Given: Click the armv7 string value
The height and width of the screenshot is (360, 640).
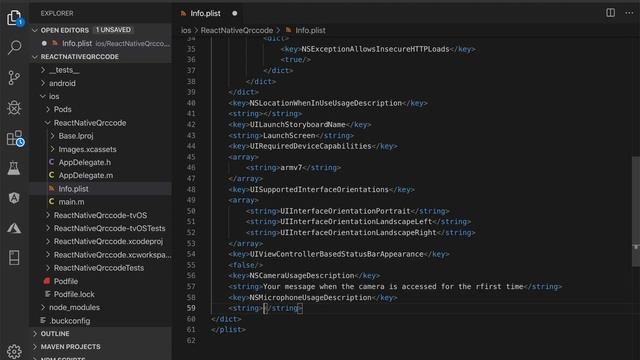Looking at the screenshot, I should click(291, 168).
